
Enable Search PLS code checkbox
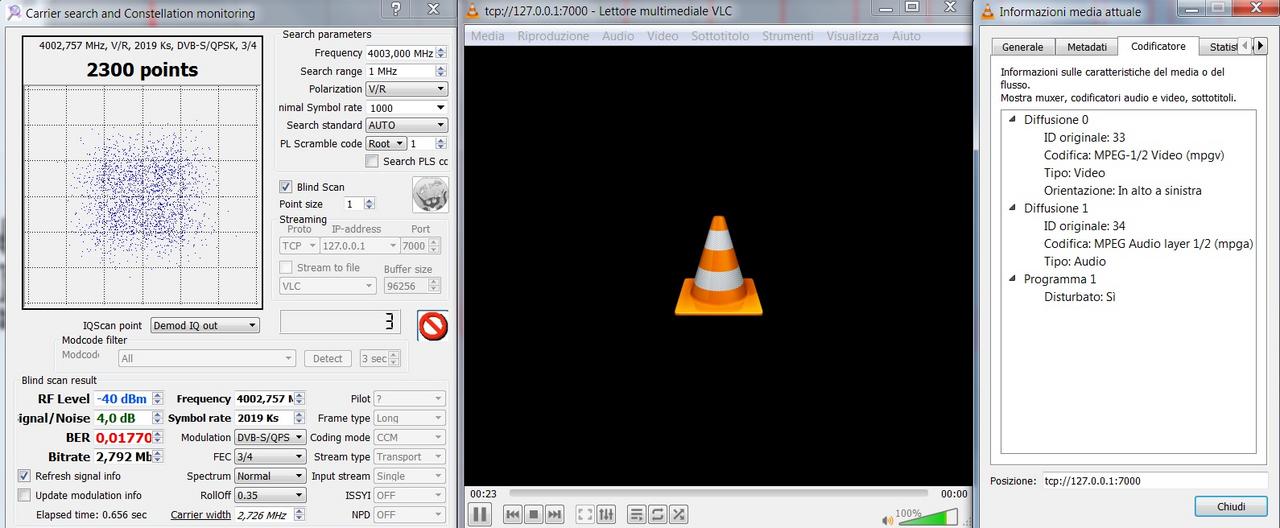[372, 161]
